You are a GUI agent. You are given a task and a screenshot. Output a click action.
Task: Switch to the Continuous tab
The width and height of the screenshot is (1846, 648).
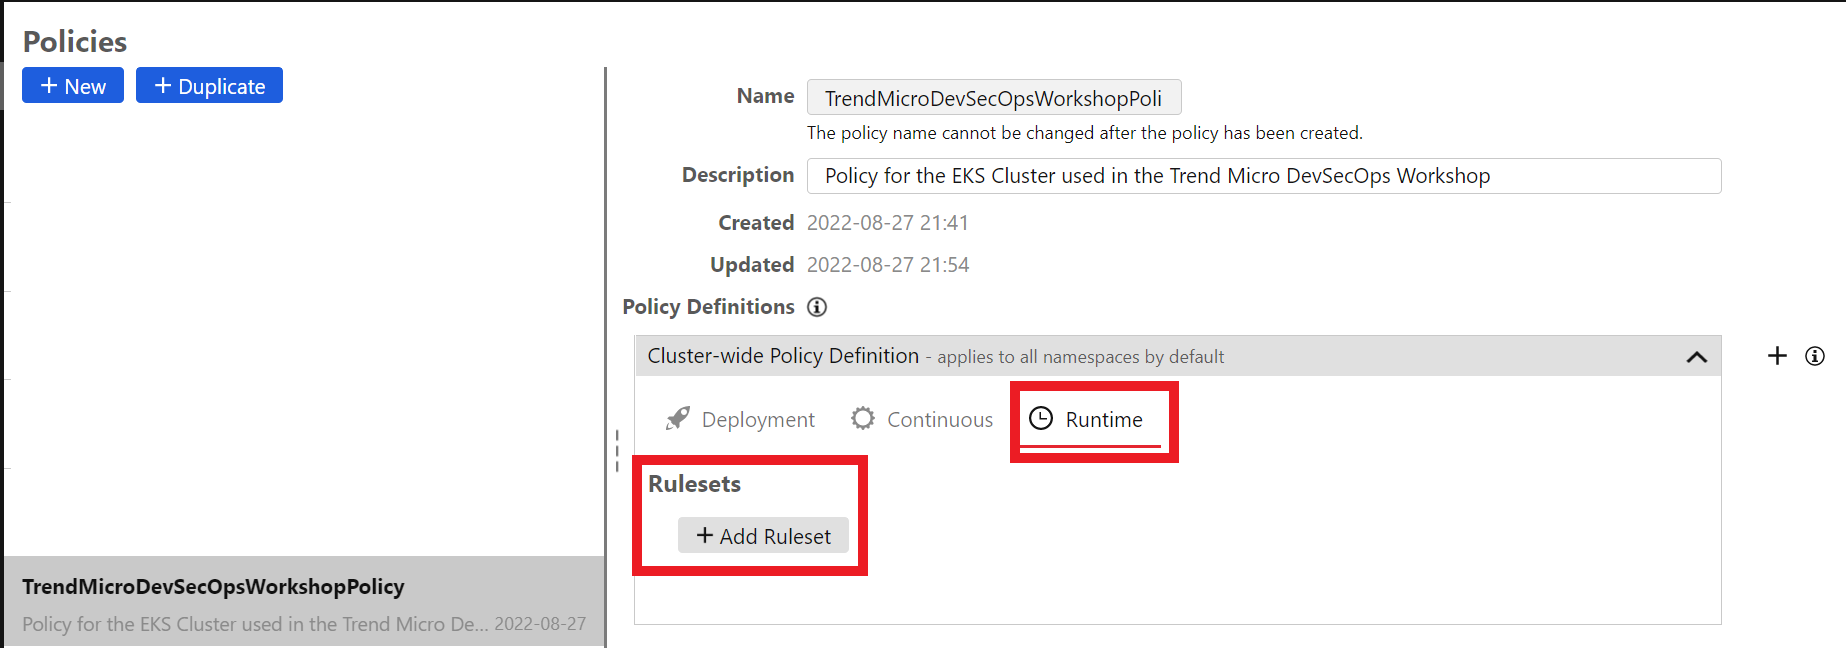click(922, 419)
